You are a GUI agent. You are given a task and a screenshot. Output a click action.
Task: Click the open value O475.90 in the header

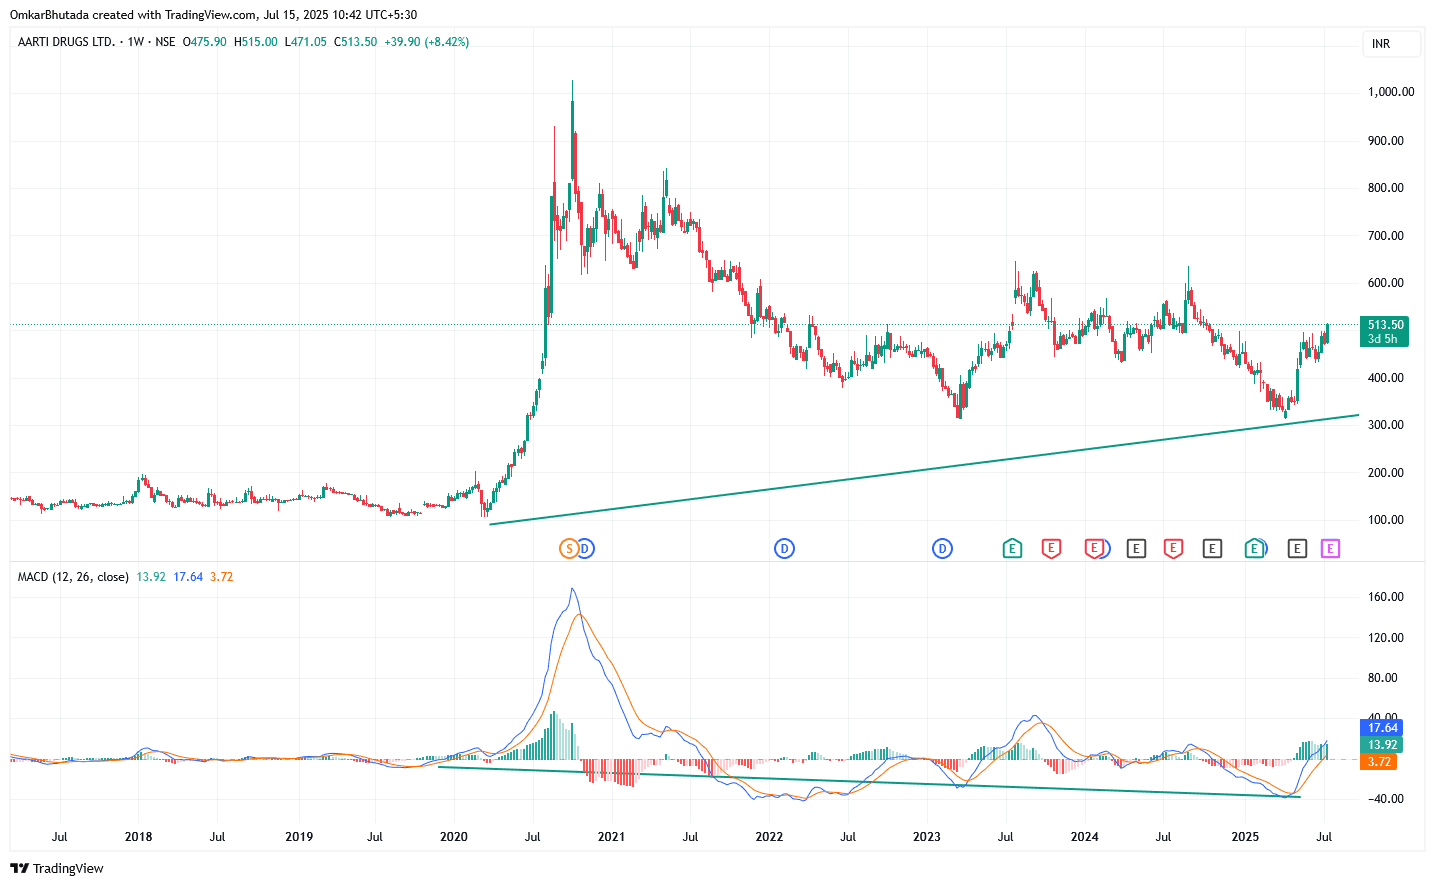click(204, 42)
